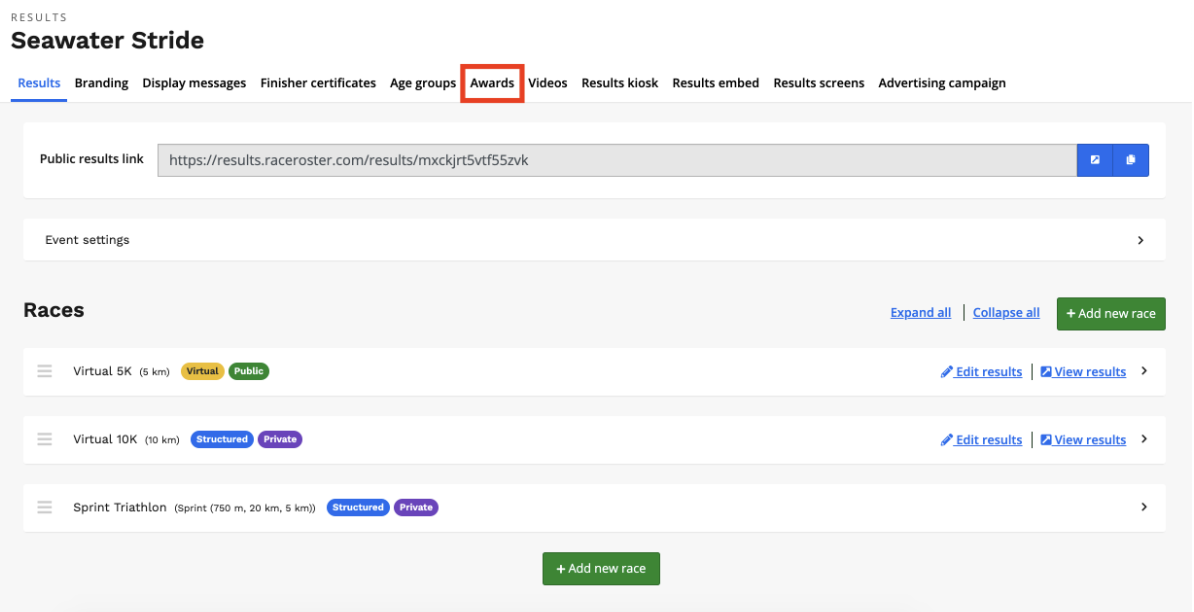Click the 'Seawater Stride' event title
The image size is (1194, 612).
point(107,40)
